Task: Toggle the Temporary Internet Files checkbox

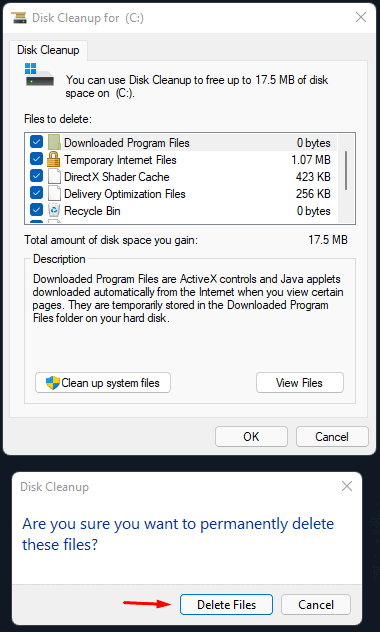Action: point(36,160)
